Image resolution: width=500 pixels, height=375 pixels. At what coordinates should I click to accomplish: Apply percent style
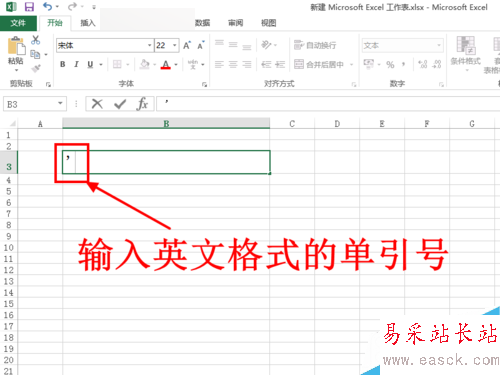(390, 64)
